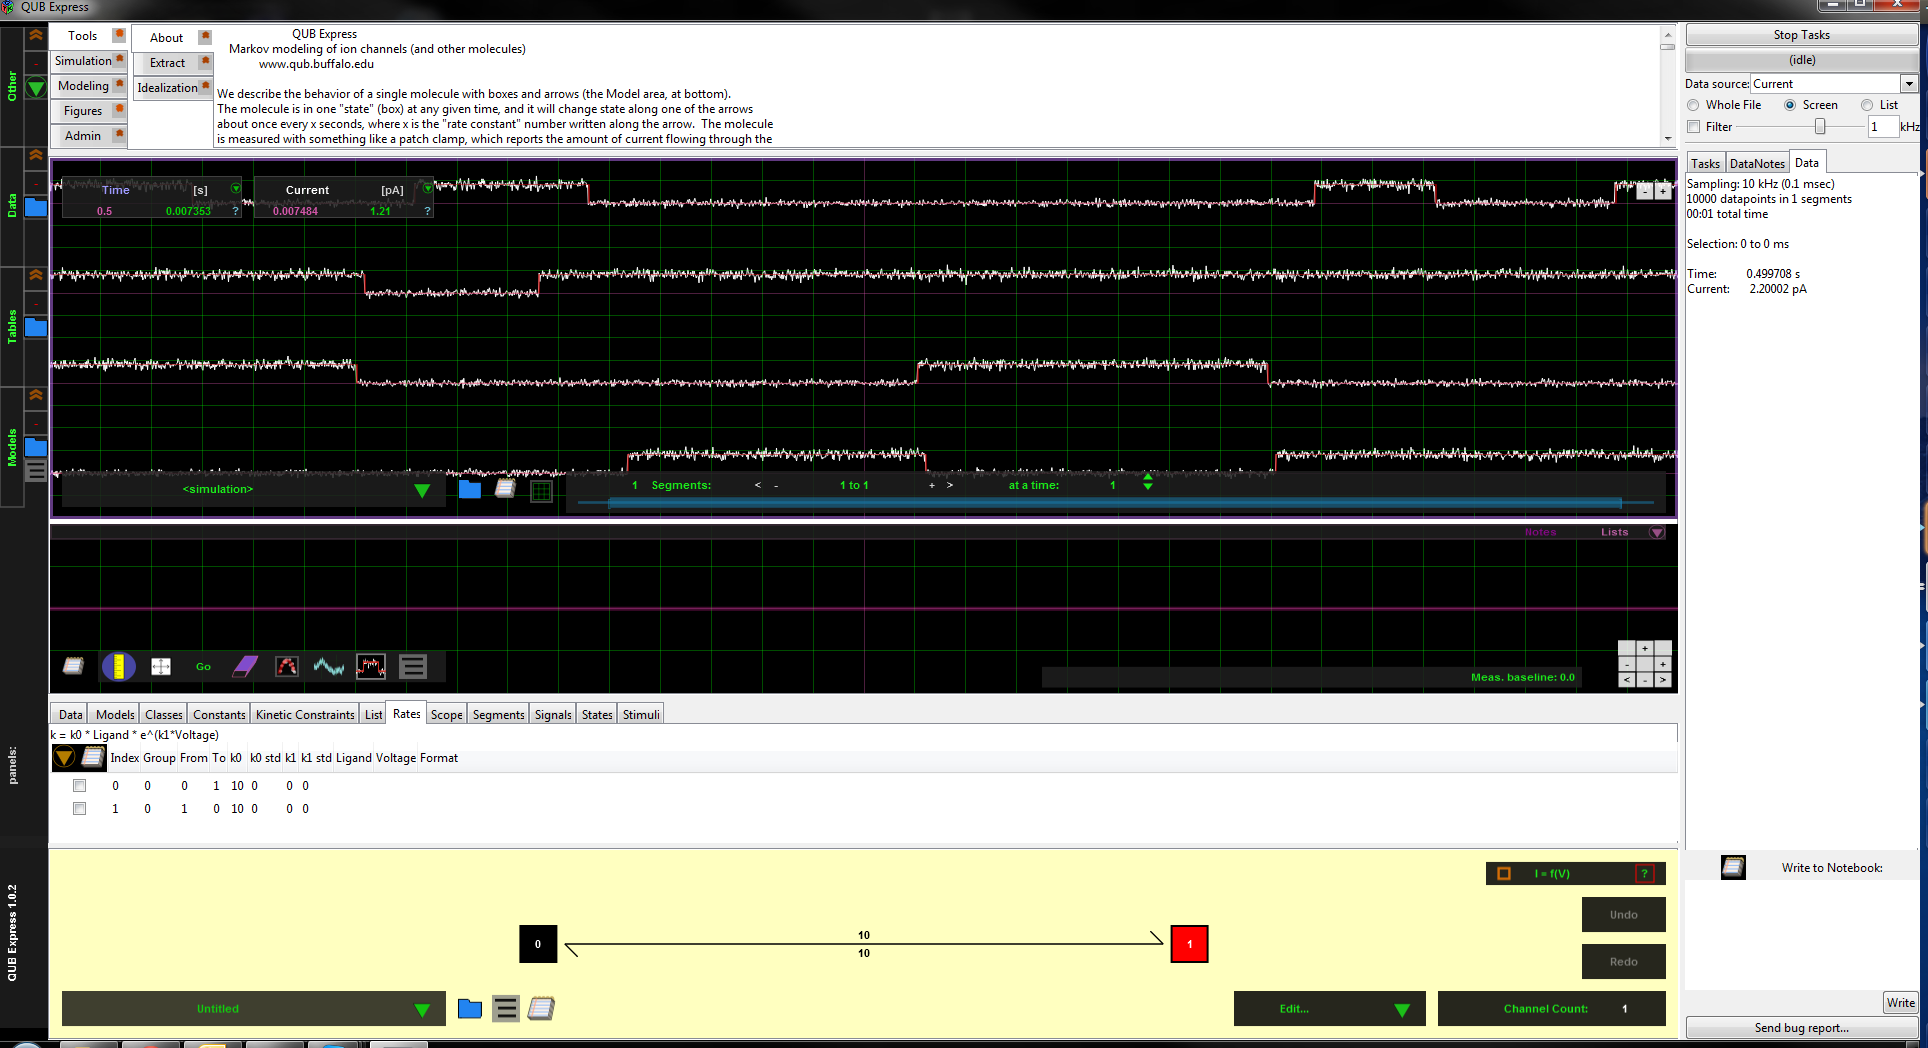Enable the Filter checkbox

1694,127
